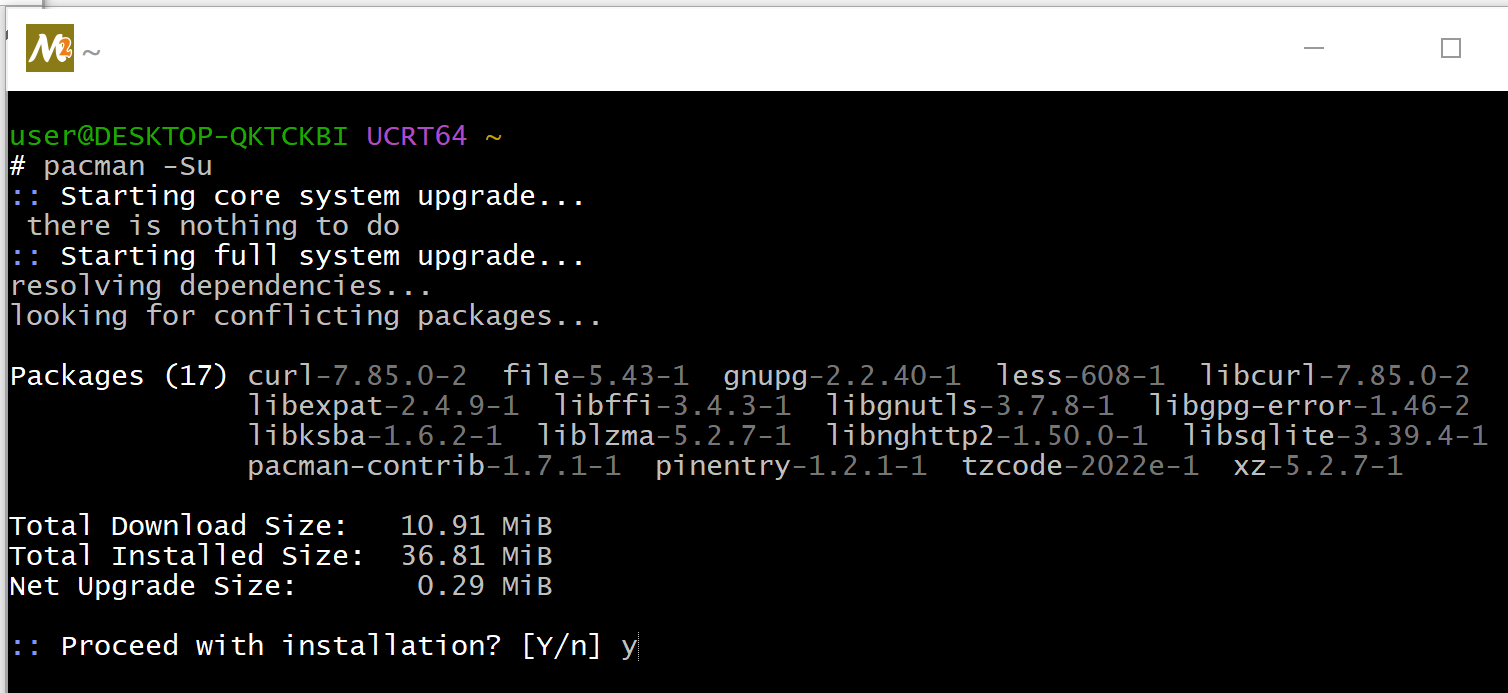Click the gnupg-2.2.40-1 package entry
The image size is (1508, 693).
click(x=842, y=376)
